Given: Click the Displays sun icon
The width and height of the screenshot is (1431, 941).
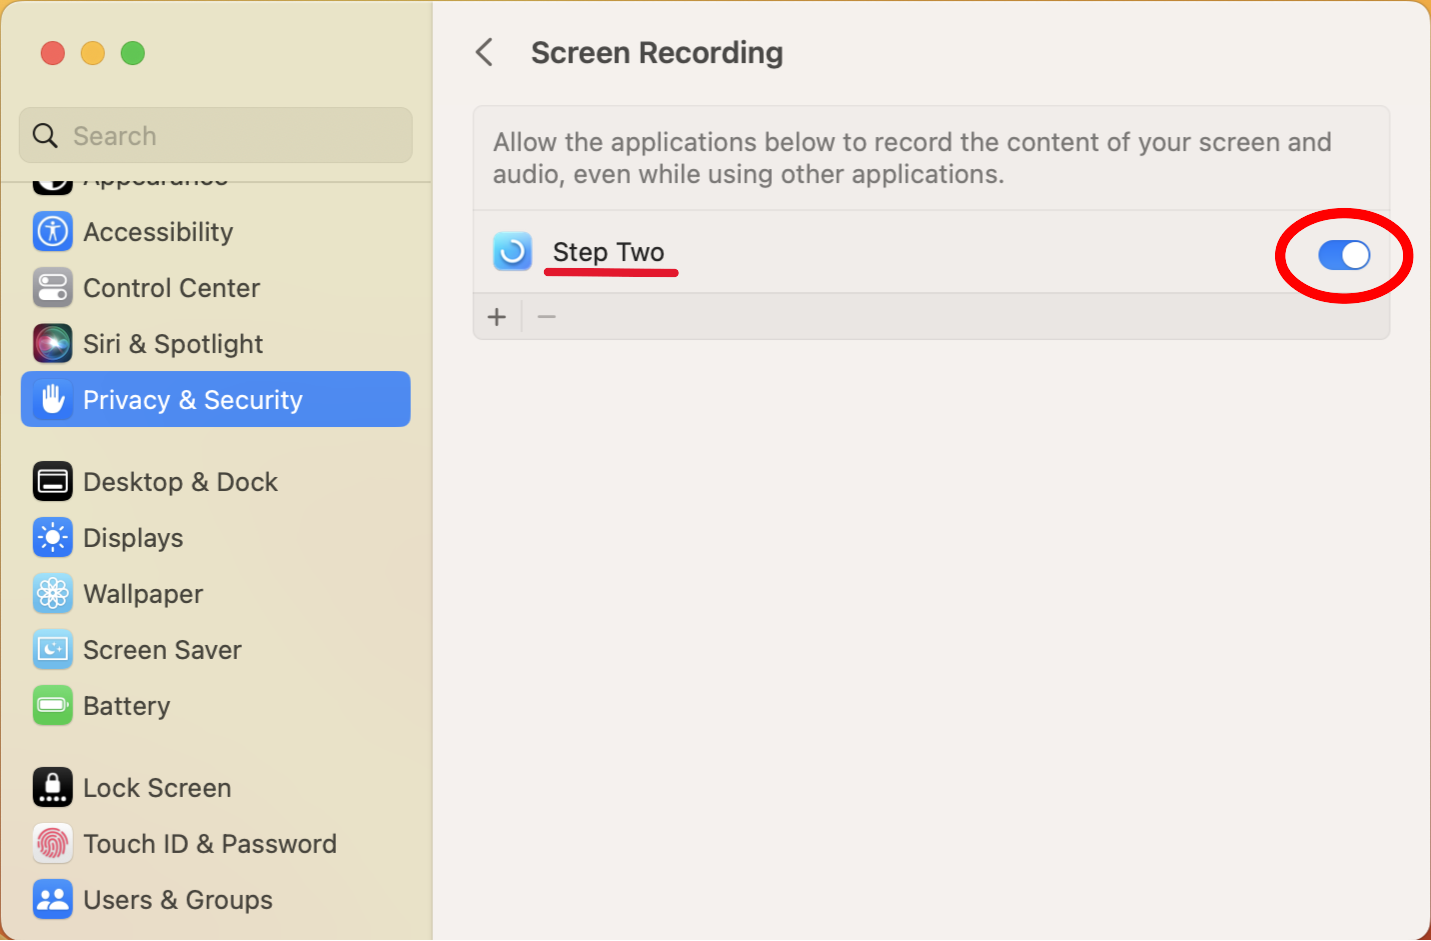Looking at the screenshot, I should [53, 538].
